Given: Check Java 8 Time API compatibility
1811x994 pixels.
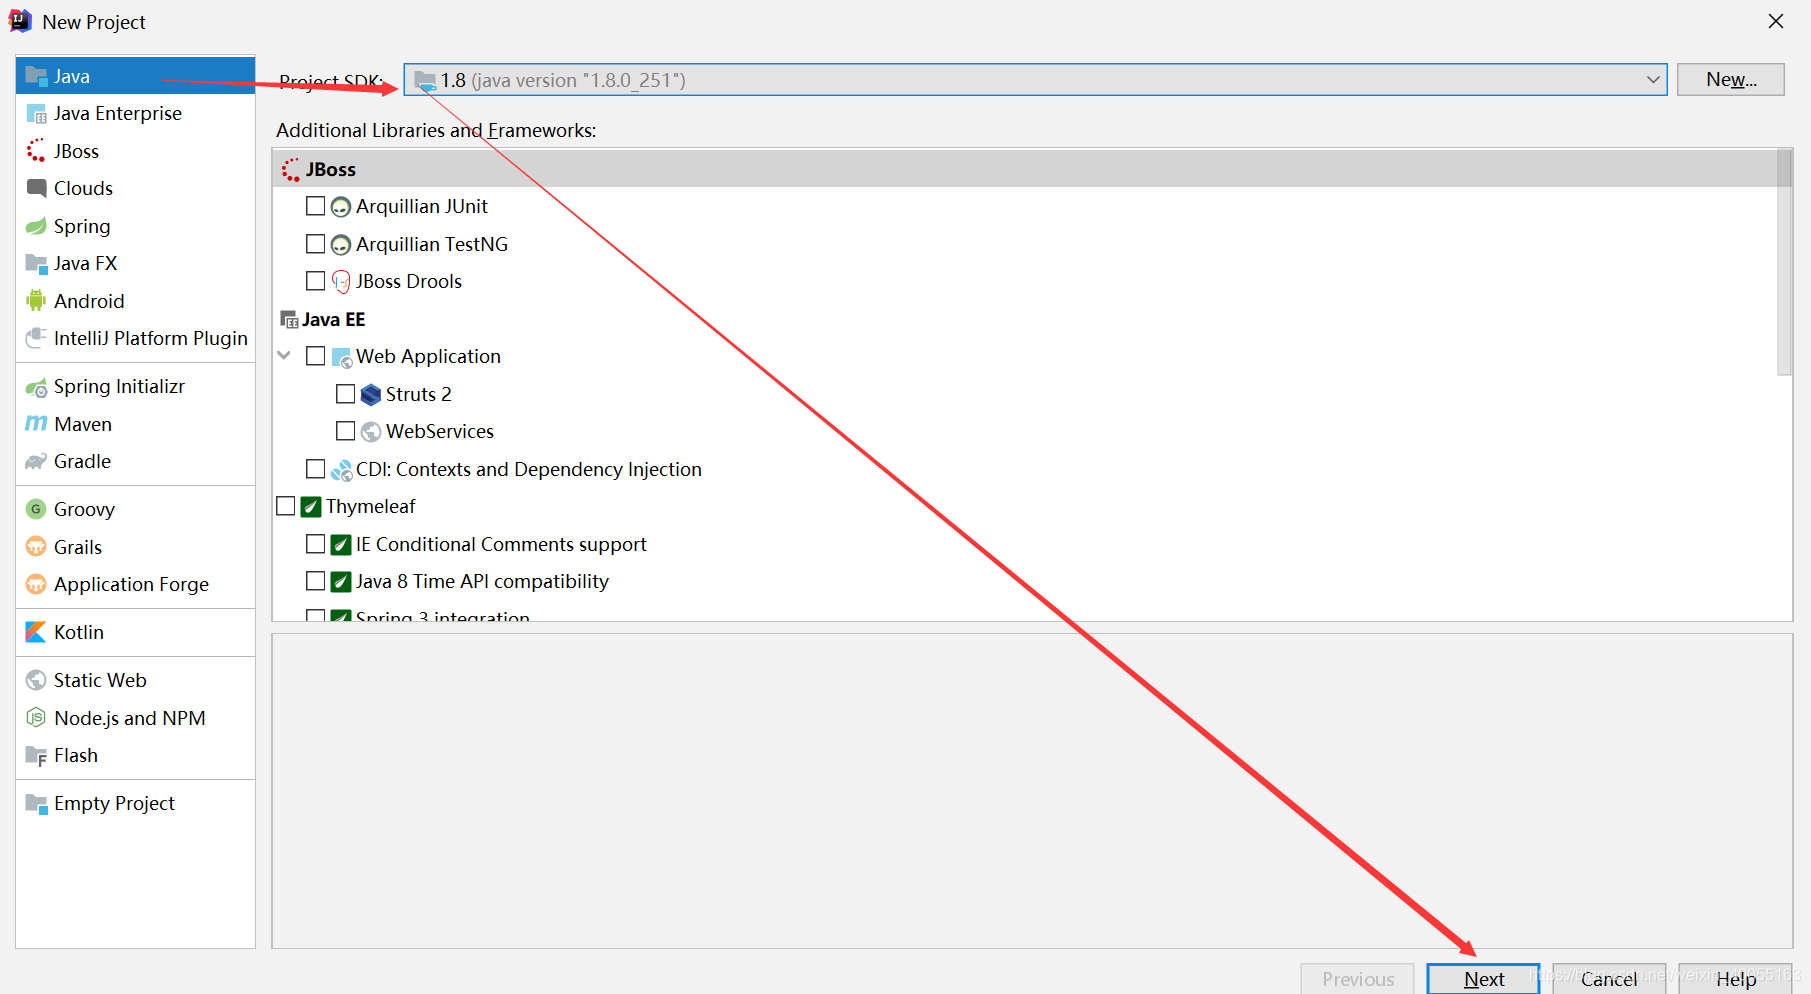Looking at the screenshot, I should 315,581.
